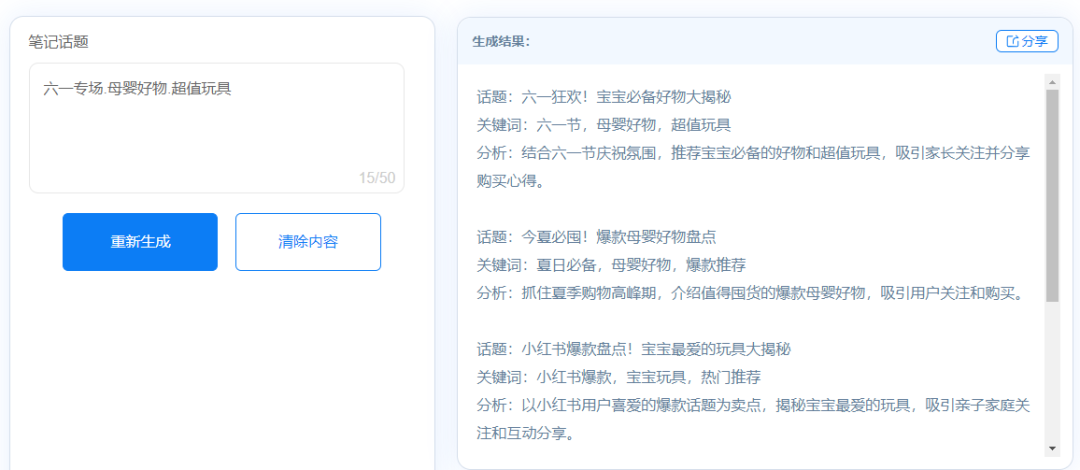Click the 重新生成 regenerate button
This screenshot has width=1080, height=470.
tap(140, 242)
